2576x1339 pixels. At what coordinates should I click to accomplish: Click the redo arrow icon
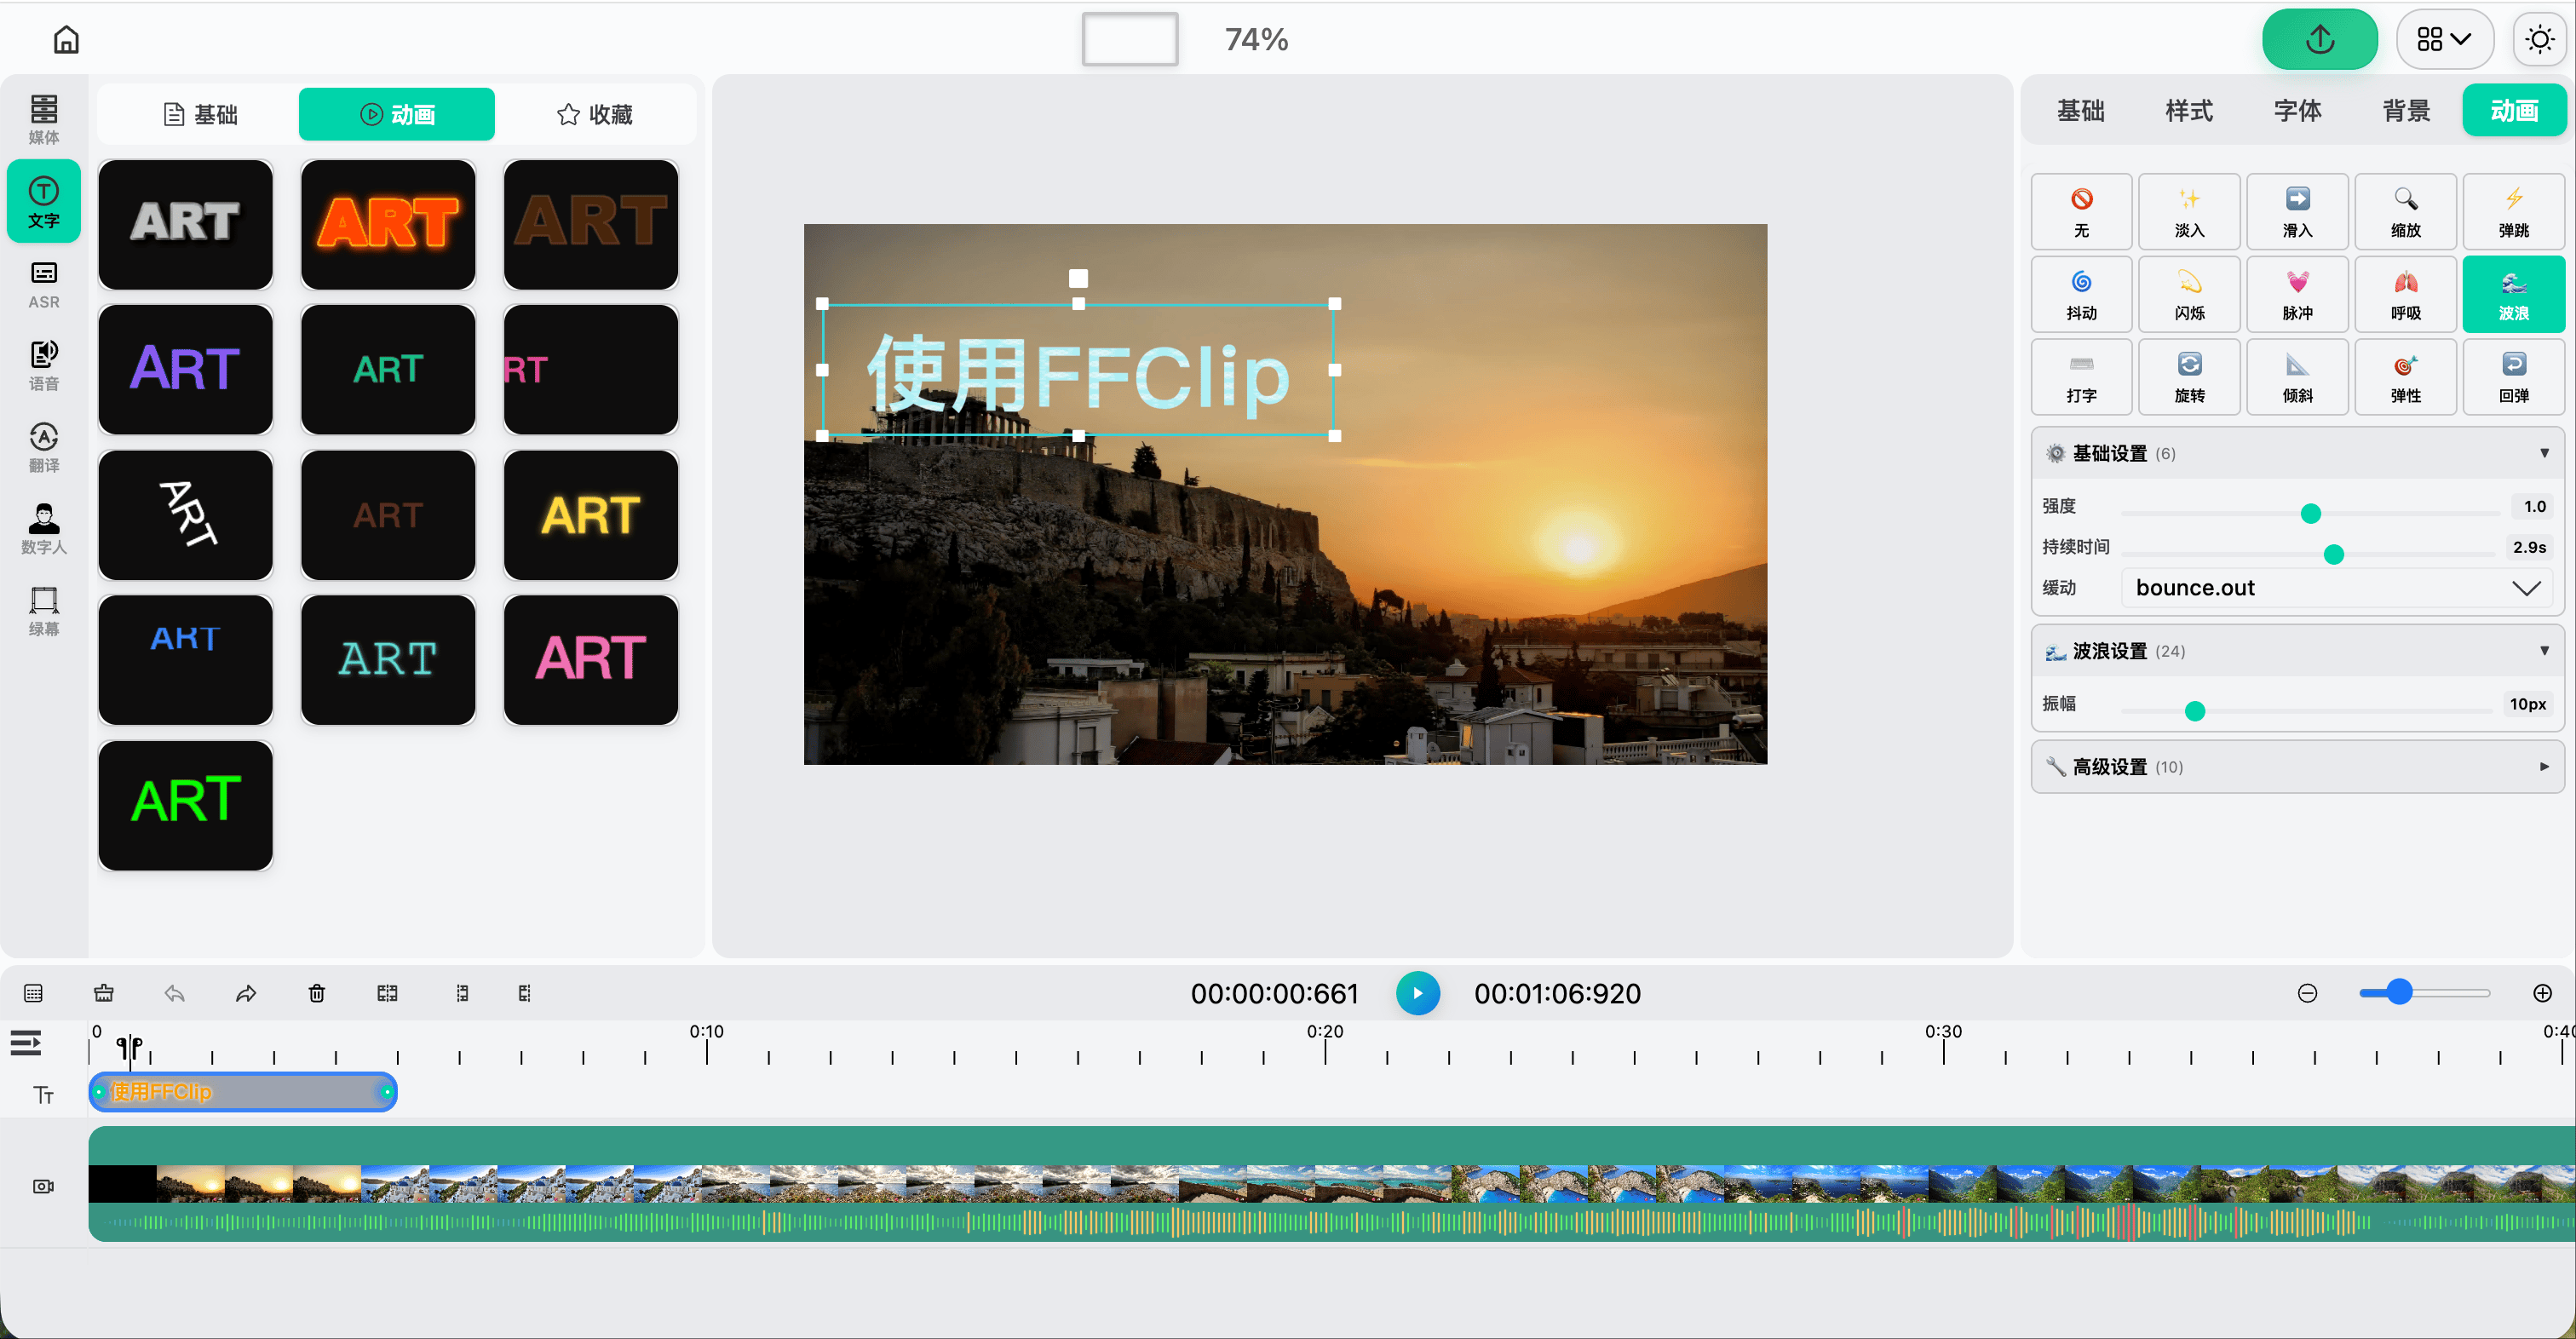[x=246, y=993]
